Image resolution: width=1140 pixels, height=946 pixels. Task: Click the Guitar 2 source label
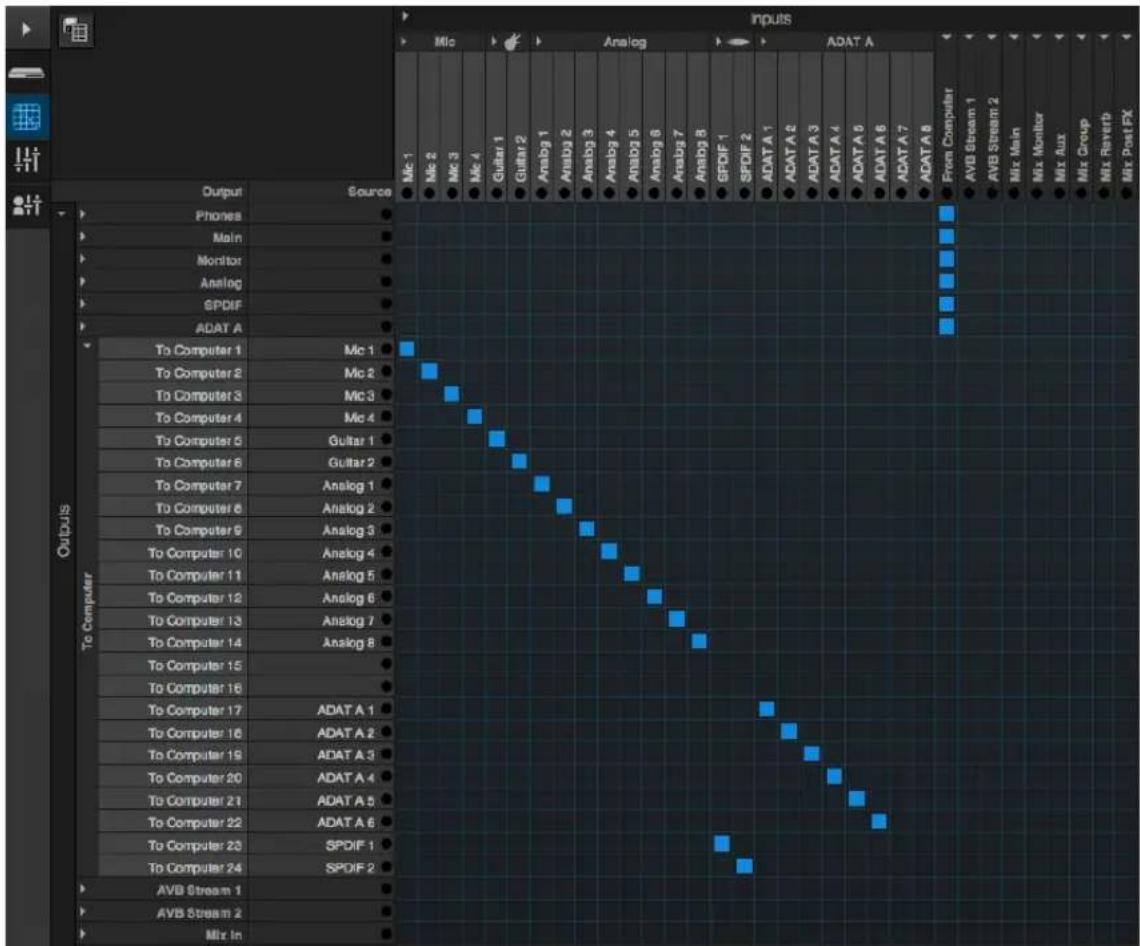pos(351,462)
